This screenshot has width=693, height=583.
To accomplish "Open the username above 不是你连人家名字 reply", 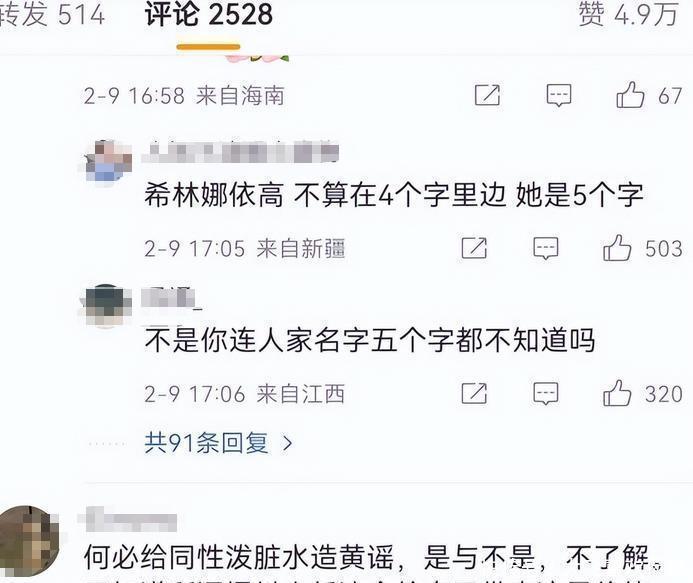I will point(171,298).
